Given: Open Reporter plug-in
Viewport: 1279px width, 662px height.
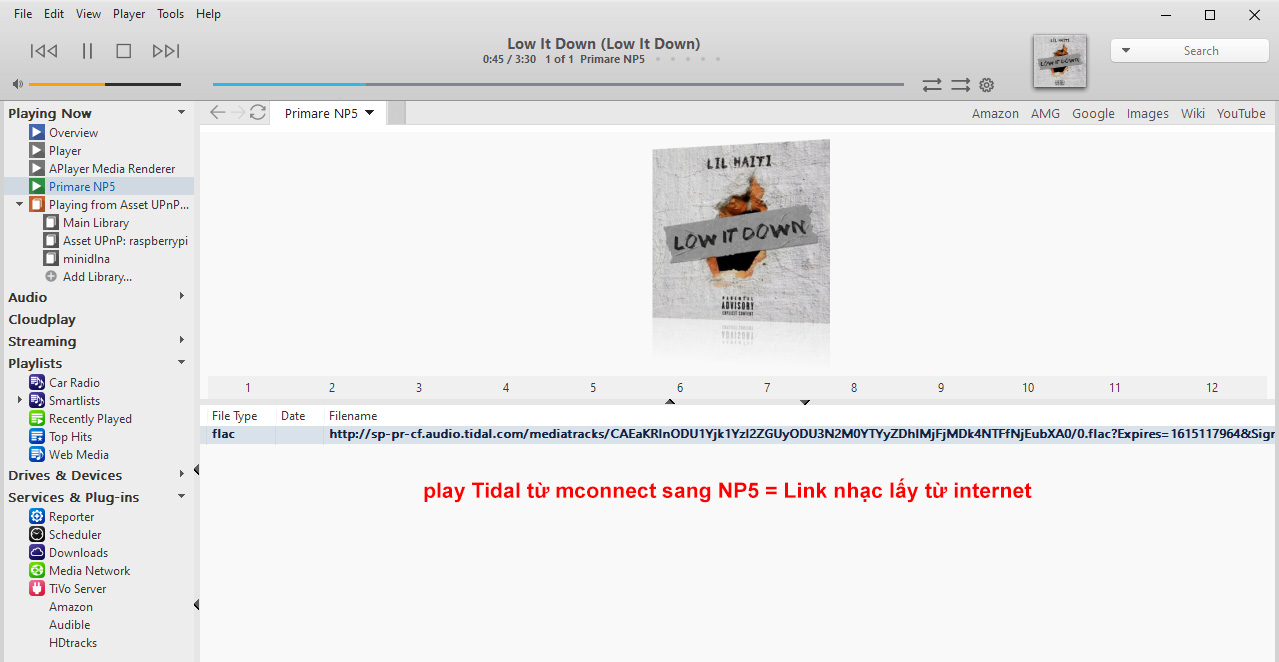Looking at the screenshot, I should coord(71,517).
